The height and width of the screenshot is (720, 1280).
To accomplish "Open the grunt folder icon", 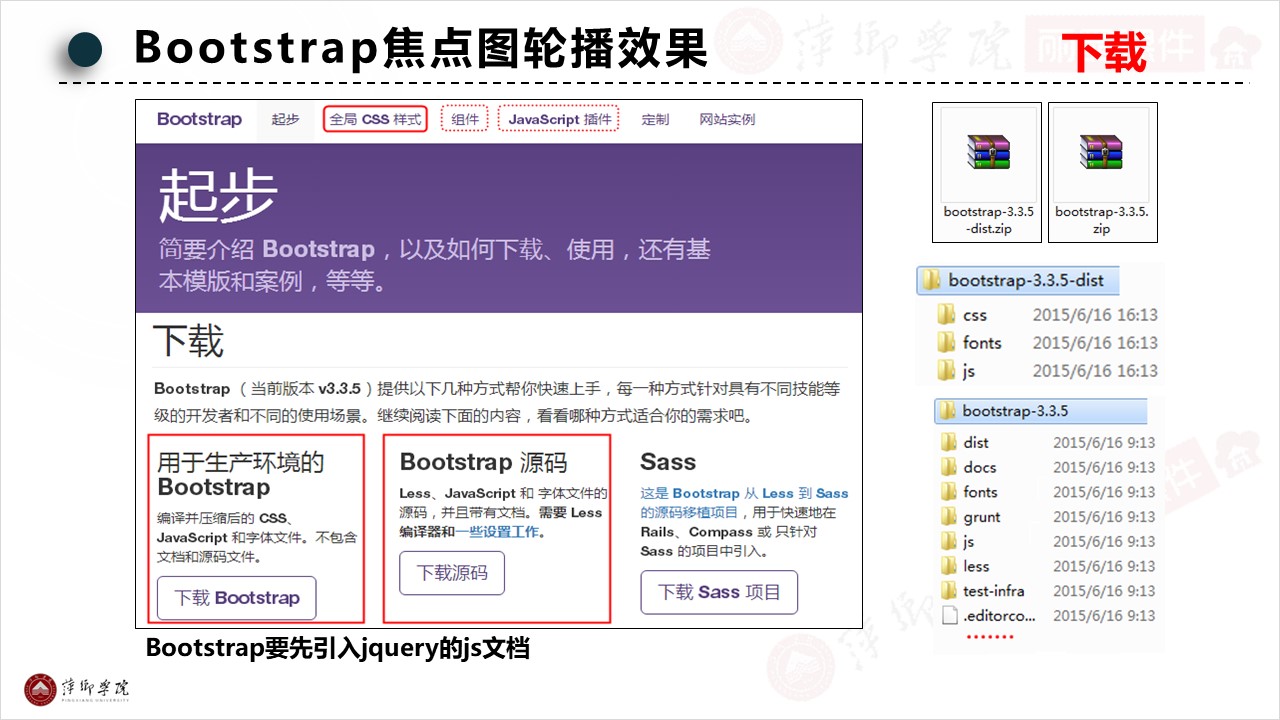I will 949,517.
